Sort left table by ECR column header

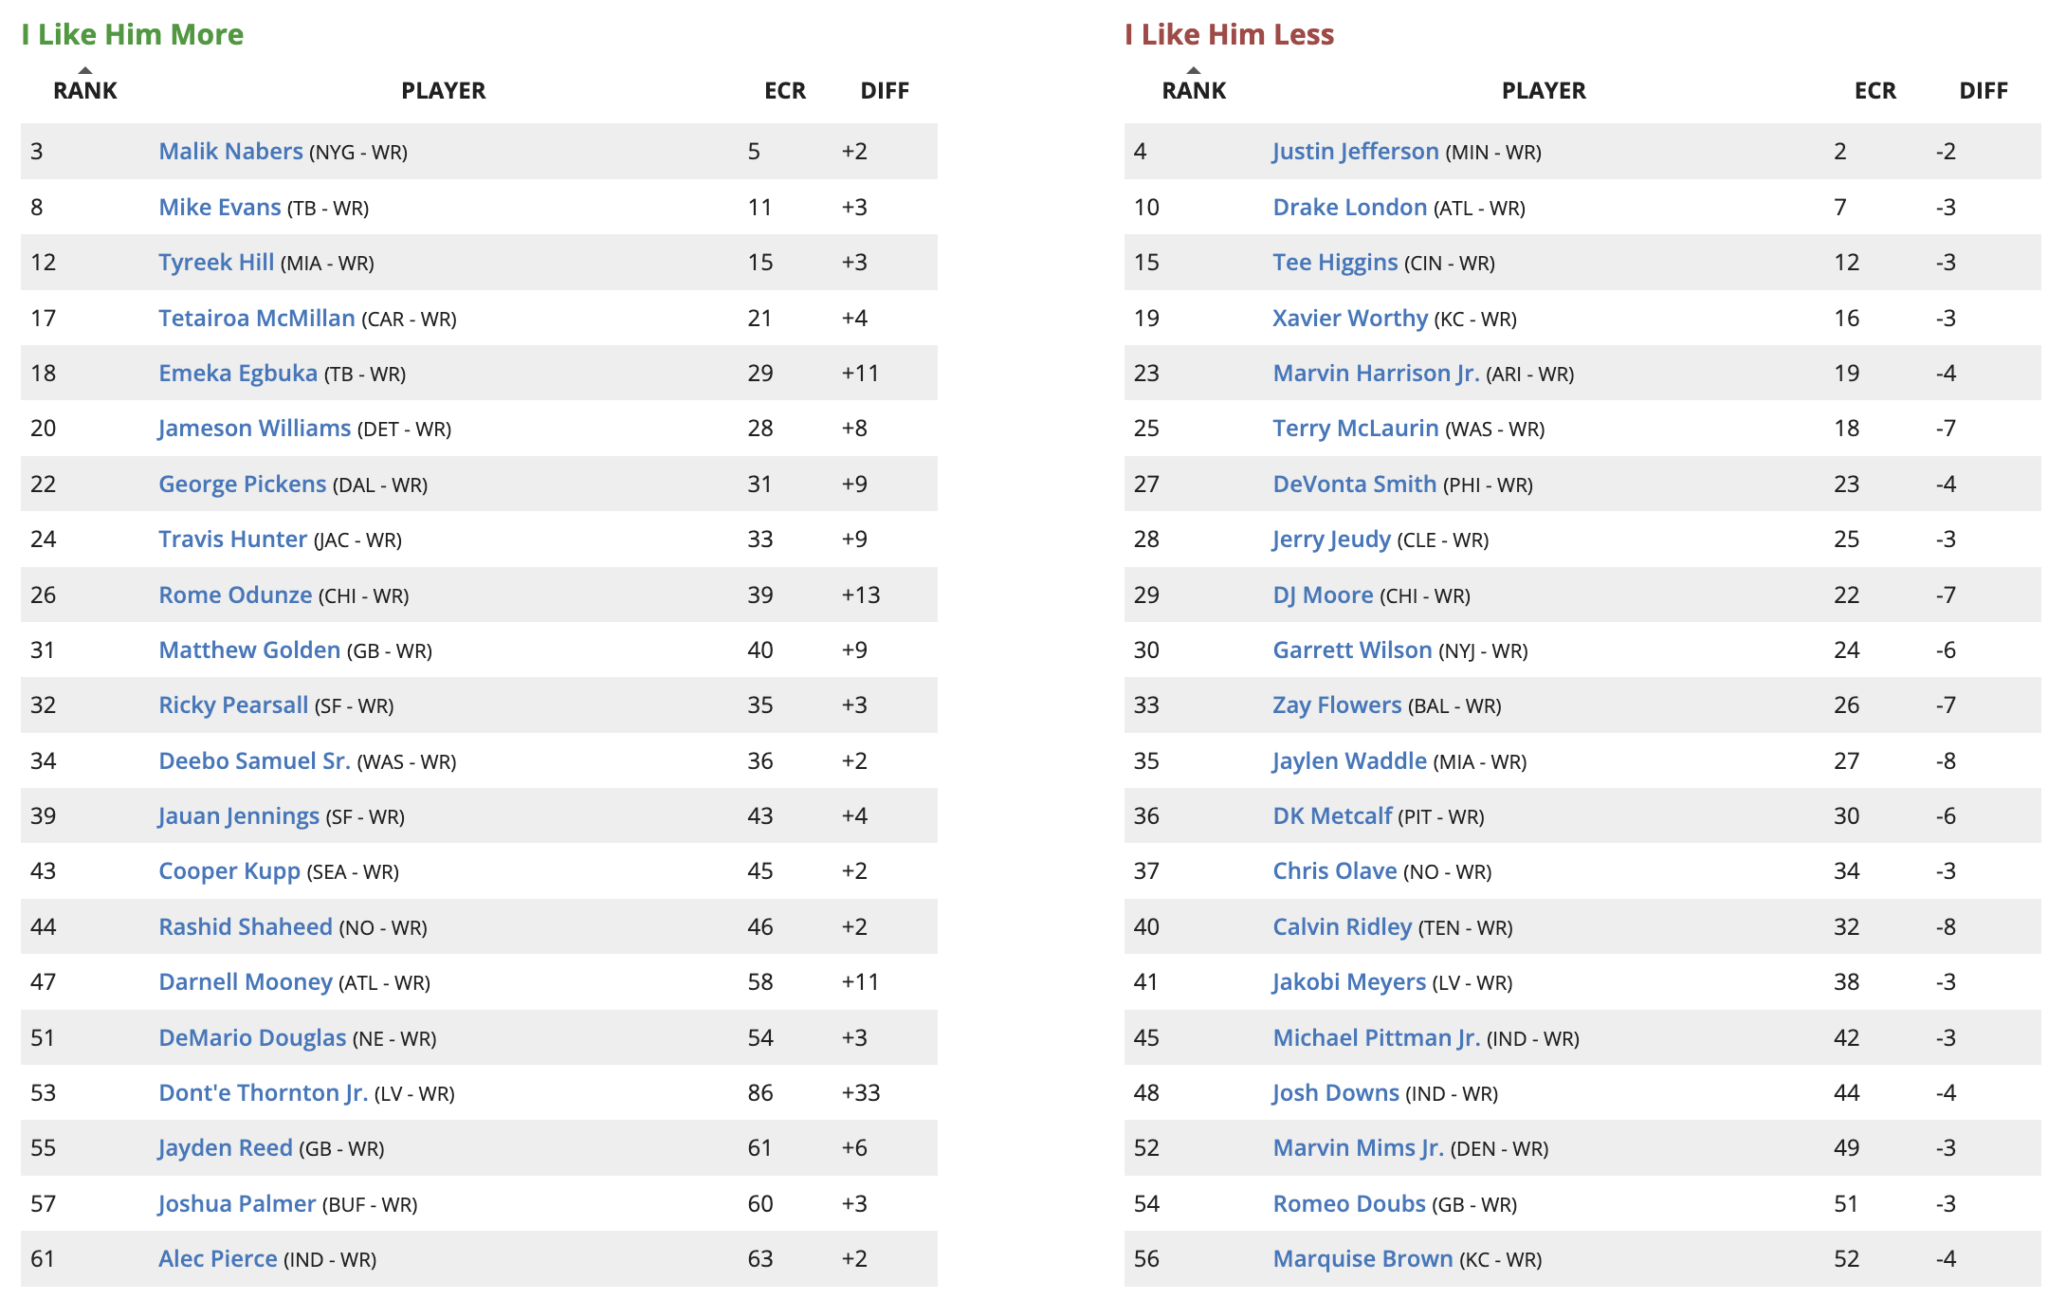coord(786,90)
